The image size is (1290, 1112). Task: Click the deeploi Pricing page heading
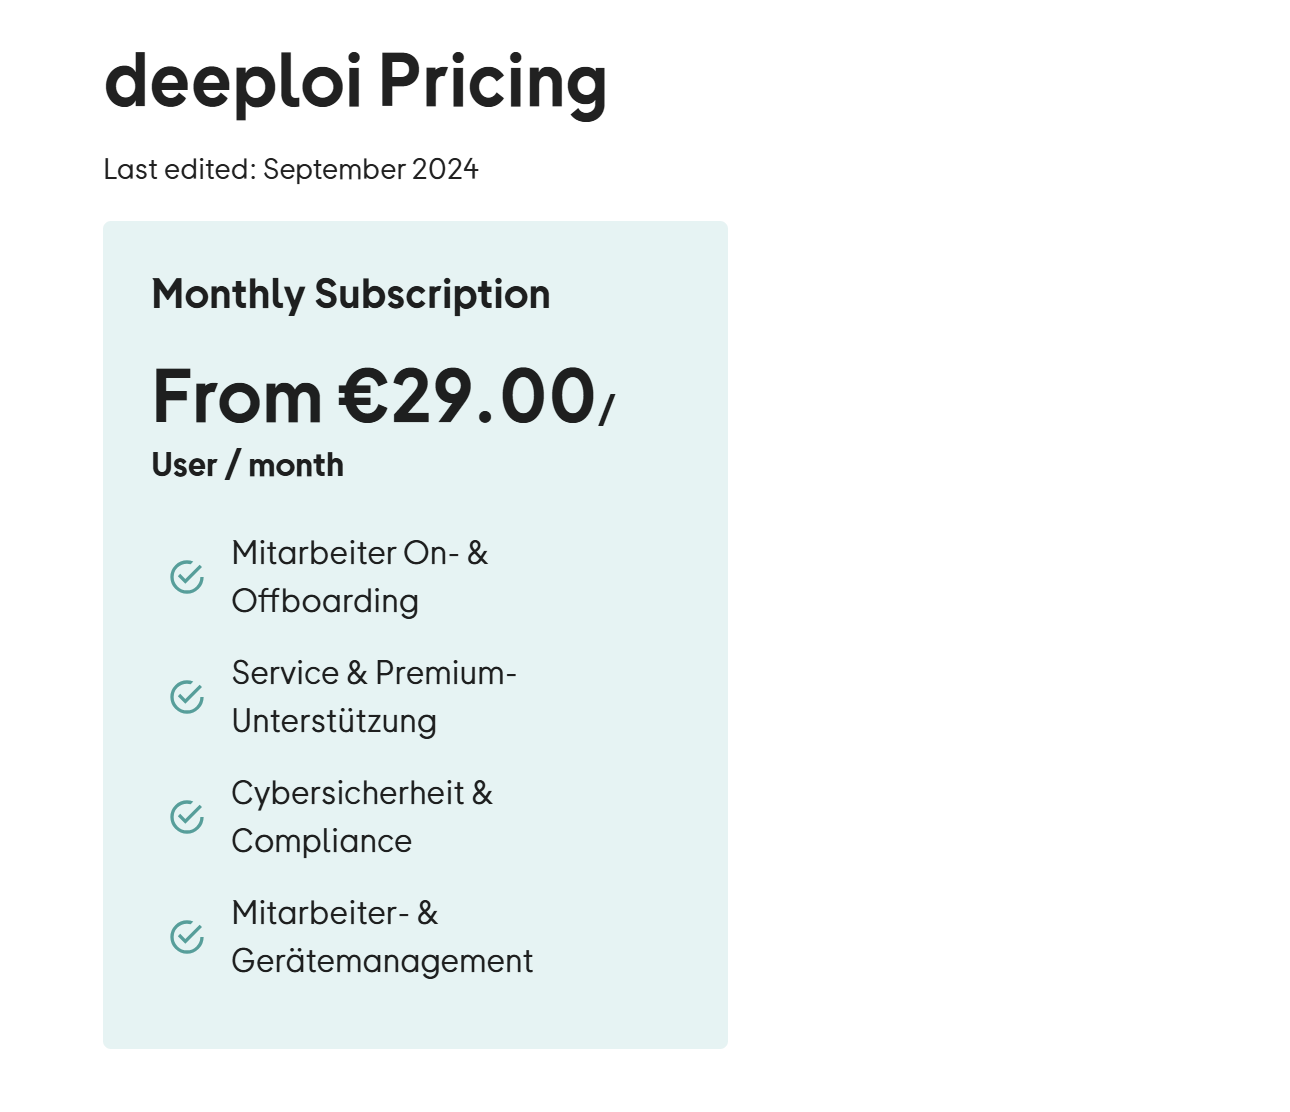[355, 82]
